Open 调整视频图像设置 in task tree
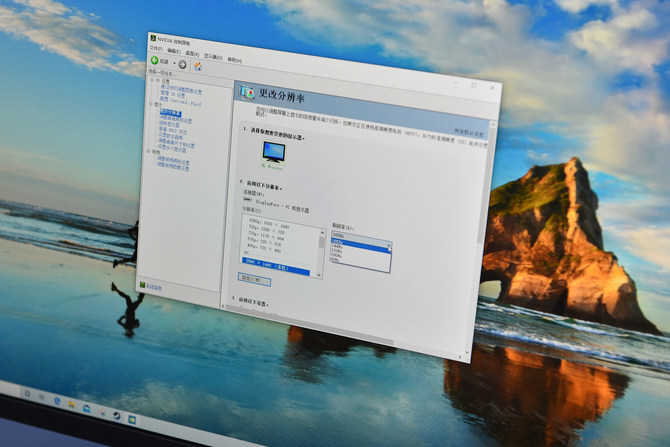Viewport: 670px width, 447px height. 173,167
